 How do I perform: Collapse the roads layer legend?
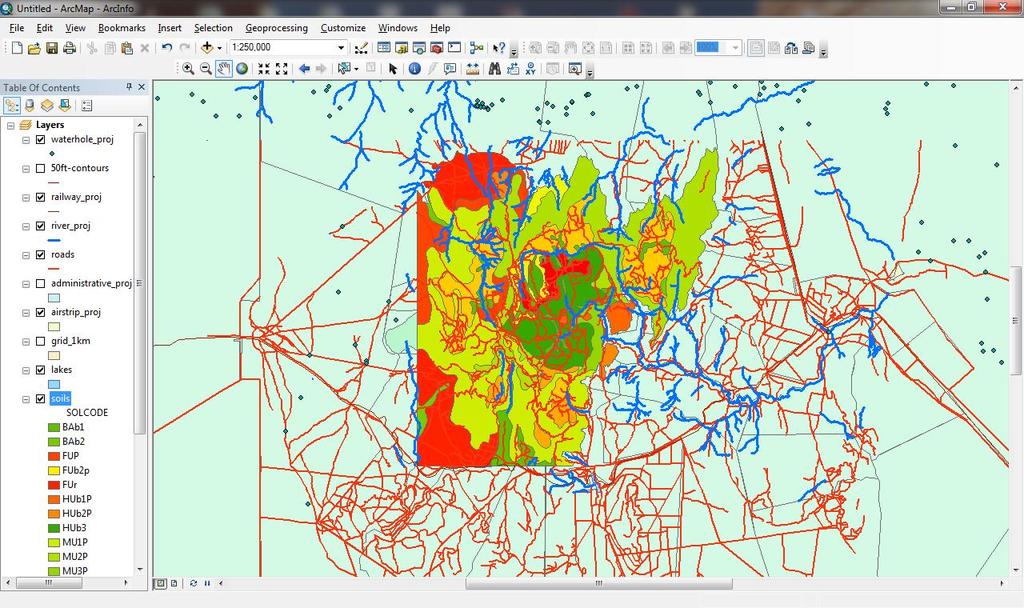coord(26,255)
